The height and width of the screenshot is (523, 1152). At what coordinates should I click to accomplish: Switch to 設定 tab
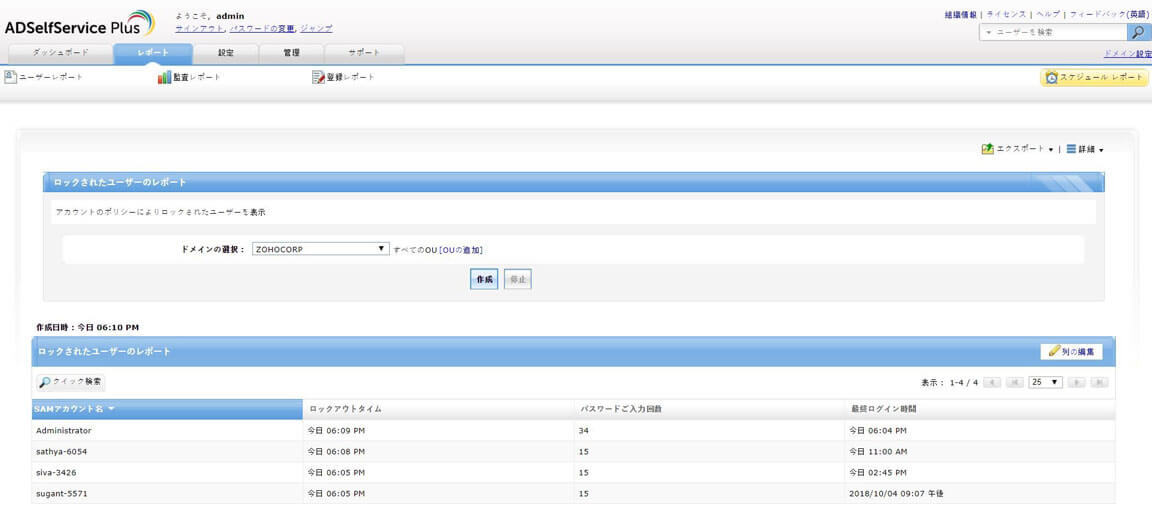coord(226,53)
